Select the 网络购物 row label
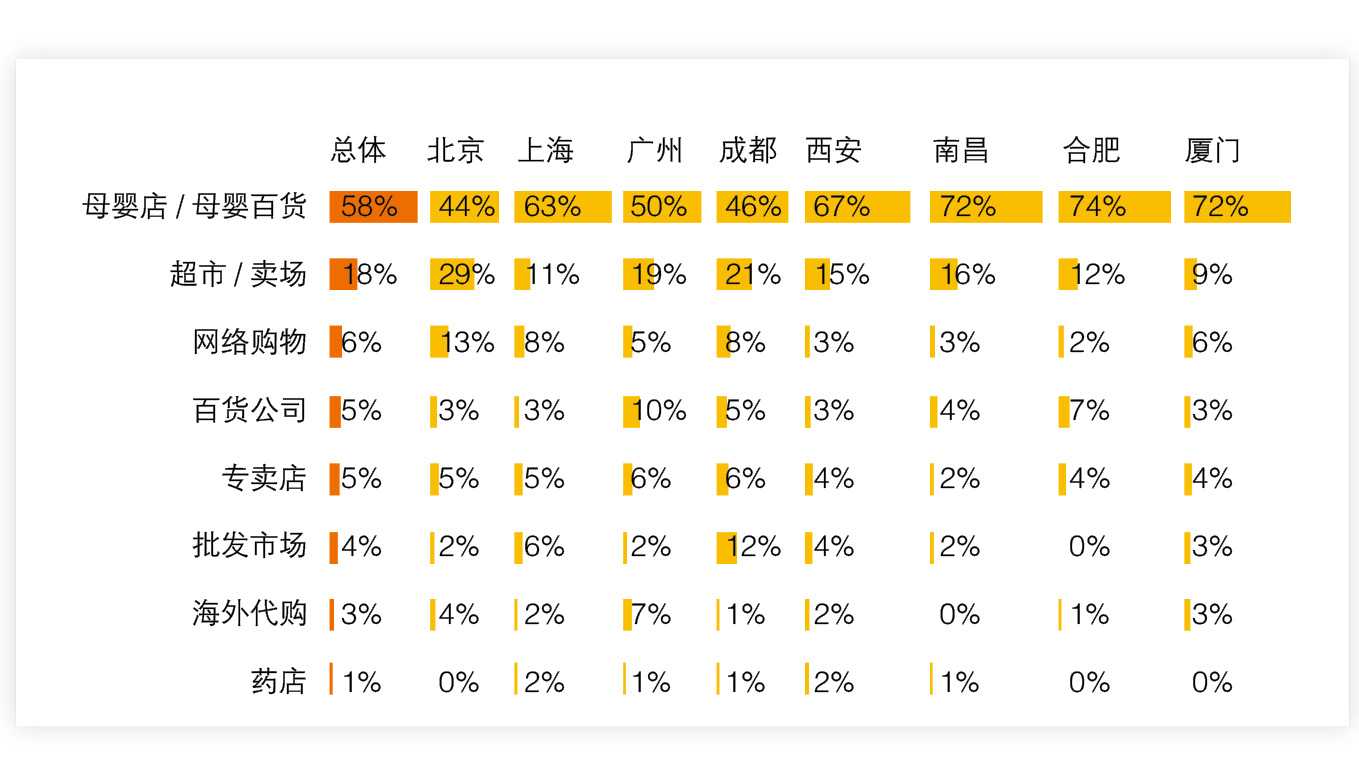The height and width of the screenshot is (768, 1359). tap(249, 342)
